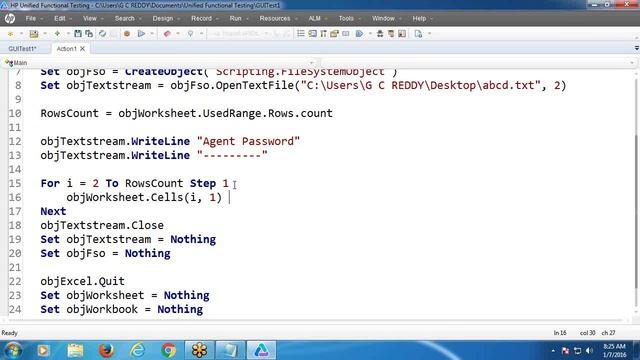Open Google Chrome from the taskbar
Viewport: 640px width, 360px height.
pyautogui.click(x=169, y=350)
